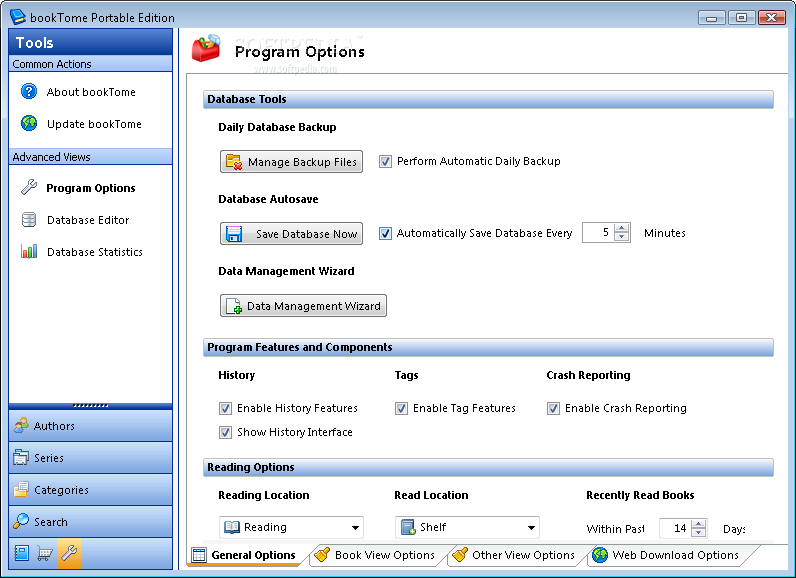Launch the Data Management Wizard button
Viewport: 796px width, 578px height.
pos(303,306)
